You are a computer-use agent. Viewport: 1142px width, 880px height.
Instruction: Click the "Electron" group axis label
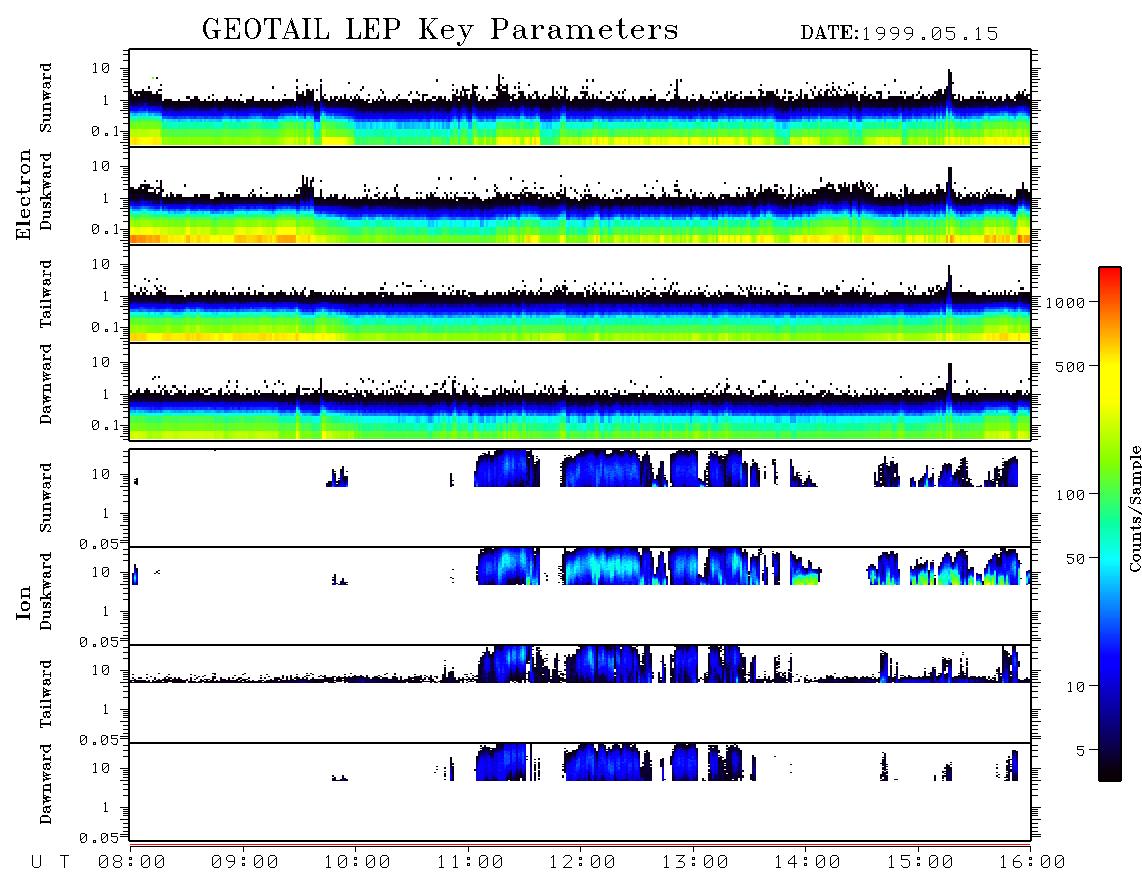(x=24, y=195)
